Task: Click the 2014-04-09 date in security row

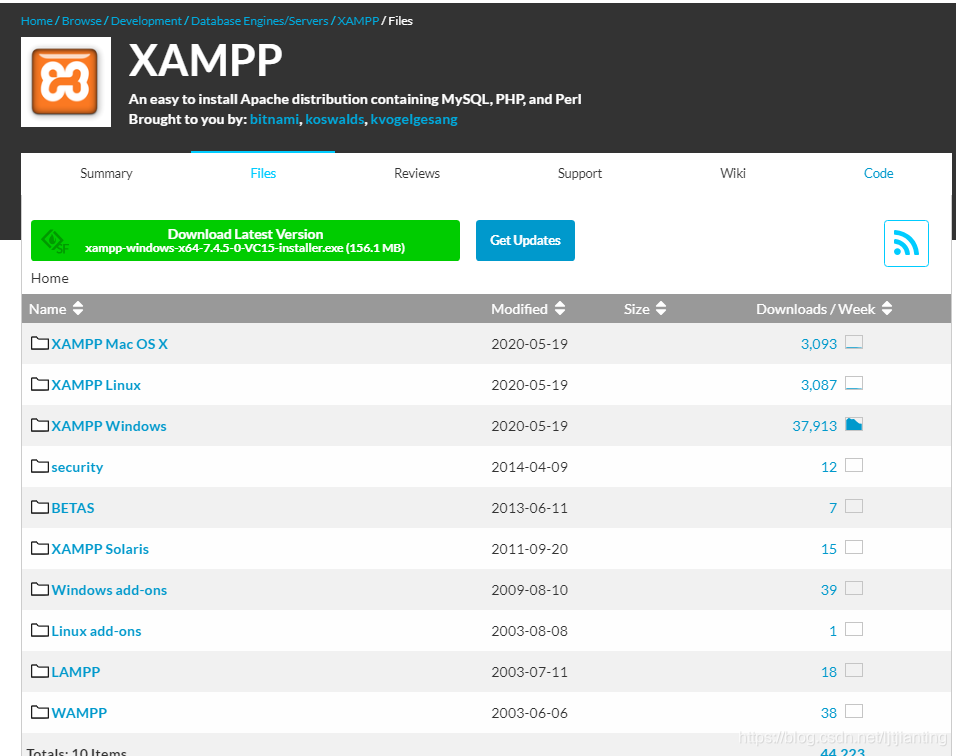Action: click(x=529, y=467)
